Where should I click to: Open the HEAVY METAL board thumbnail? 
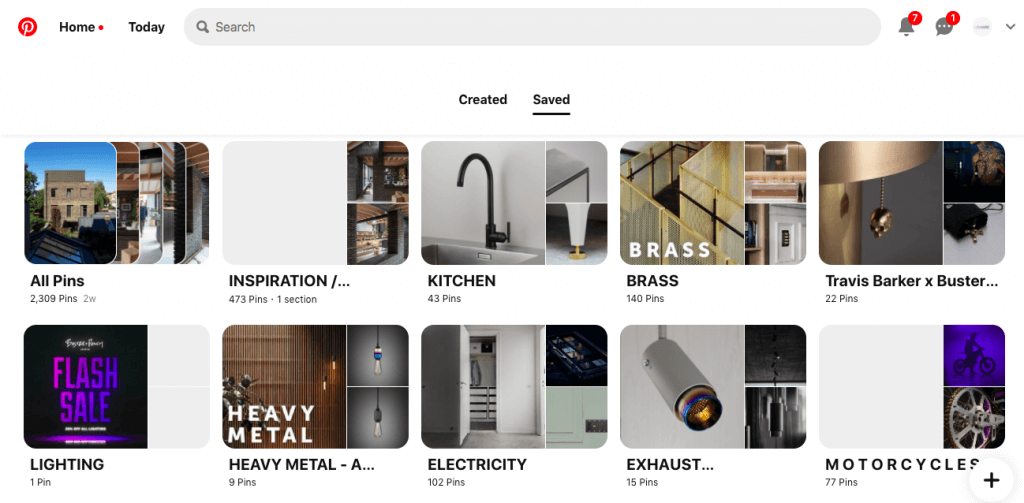(315, 387)
